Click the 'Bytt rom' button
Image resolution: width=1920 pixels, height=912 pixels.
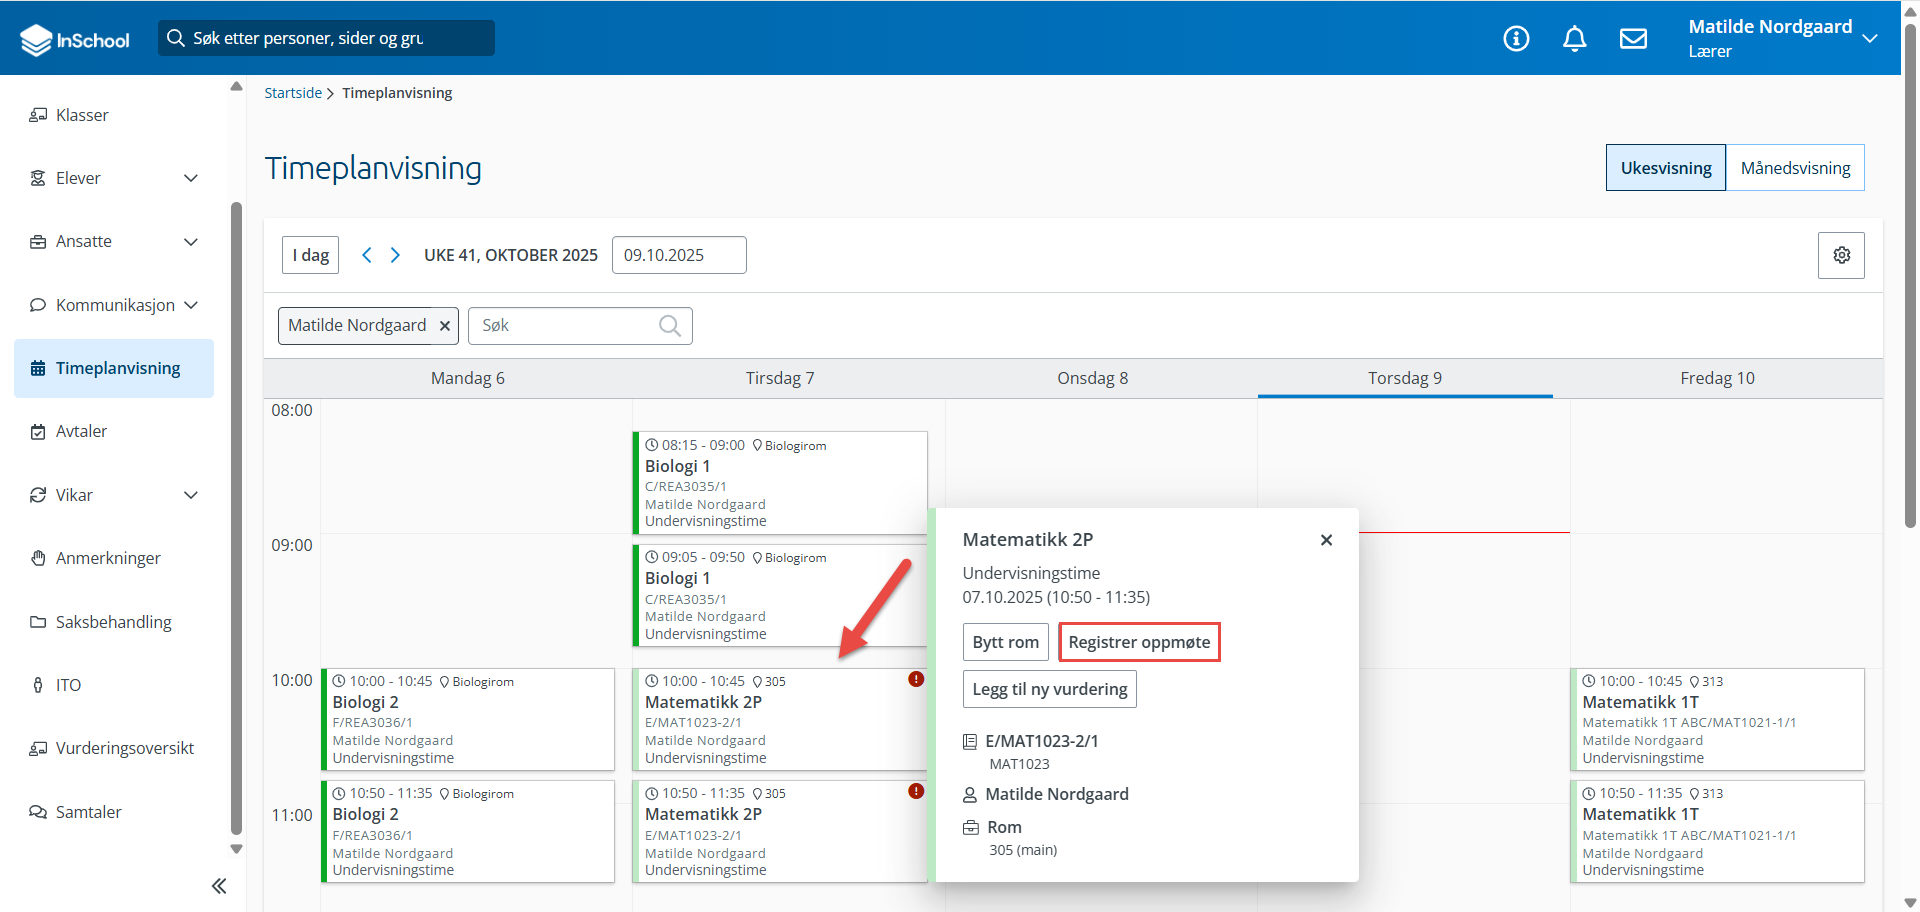click(1005, 642)
